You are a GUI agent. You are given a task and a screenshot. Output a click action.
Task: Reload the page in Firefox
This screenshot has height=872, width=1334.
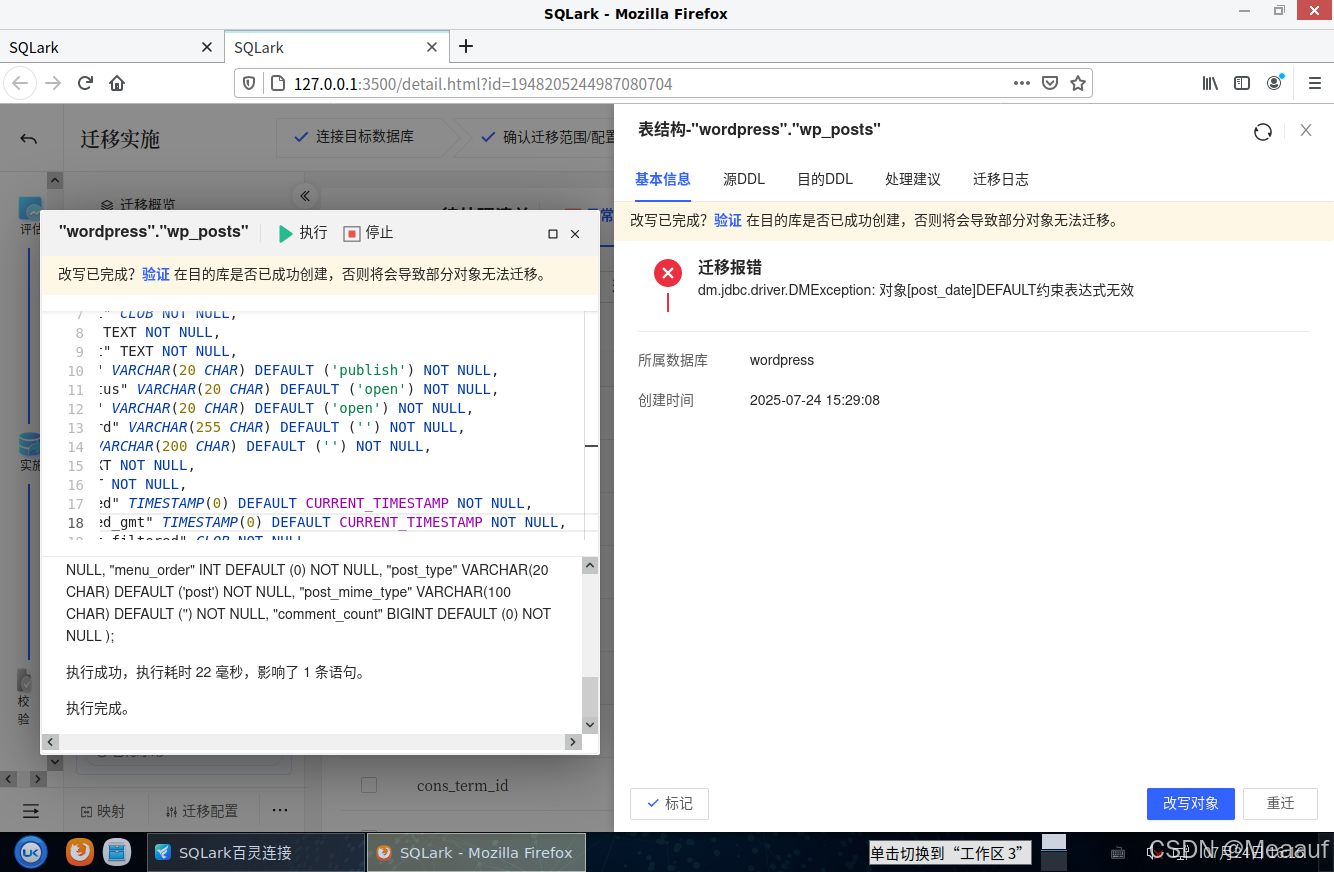tap(85, 83)
